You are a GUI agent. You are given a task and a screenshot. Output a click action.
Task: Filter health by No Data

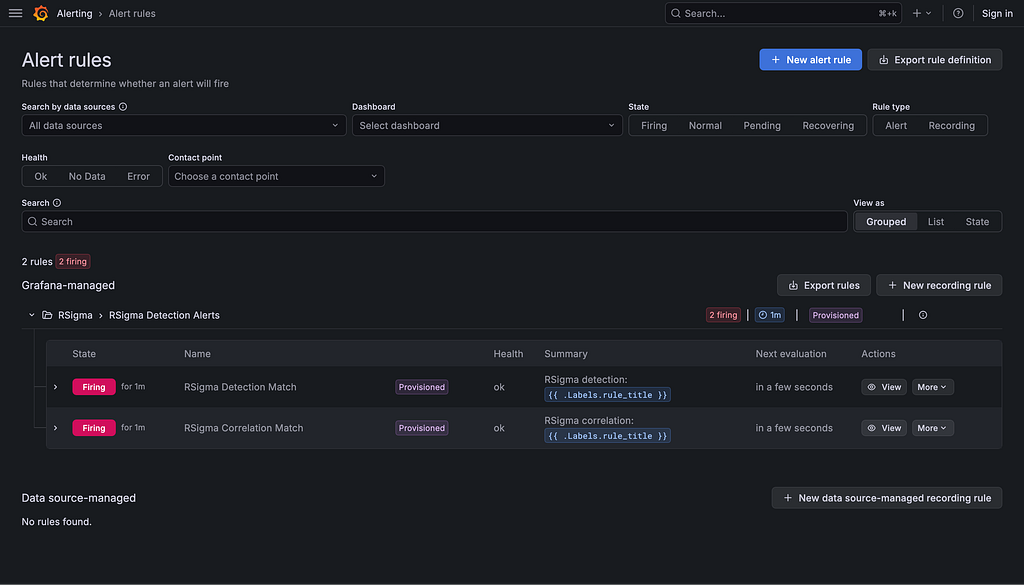(87, 176)
